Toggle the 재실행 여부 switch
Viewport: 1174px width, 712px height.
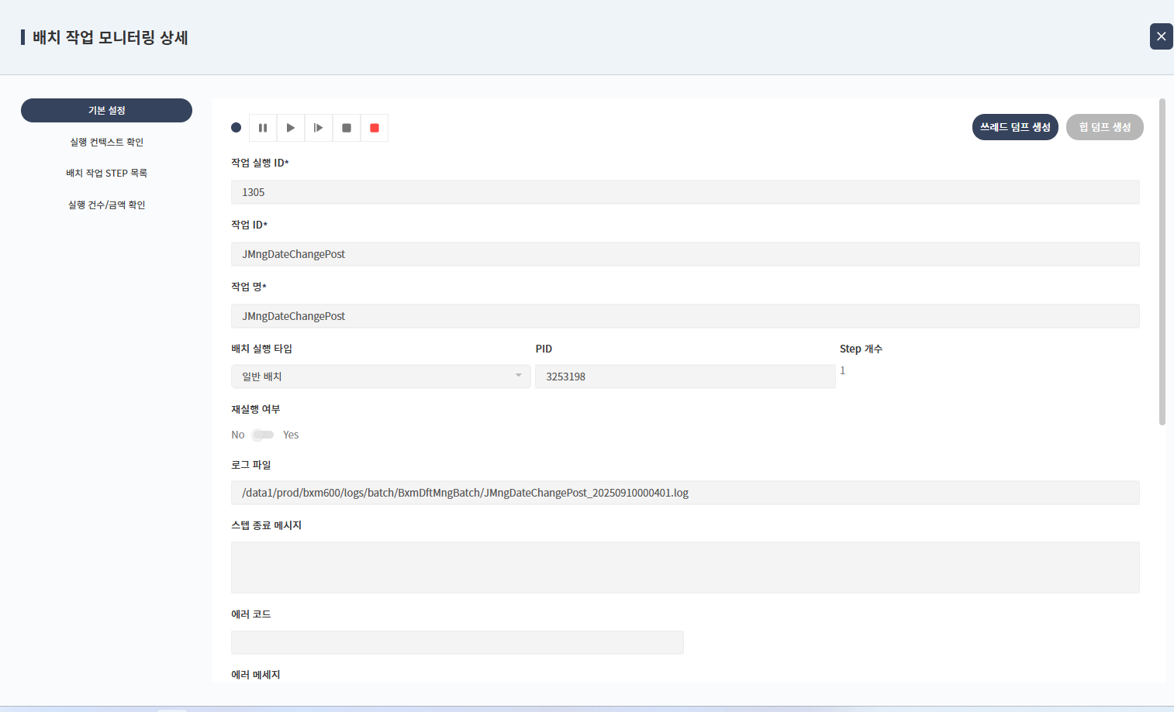point(263,435)
